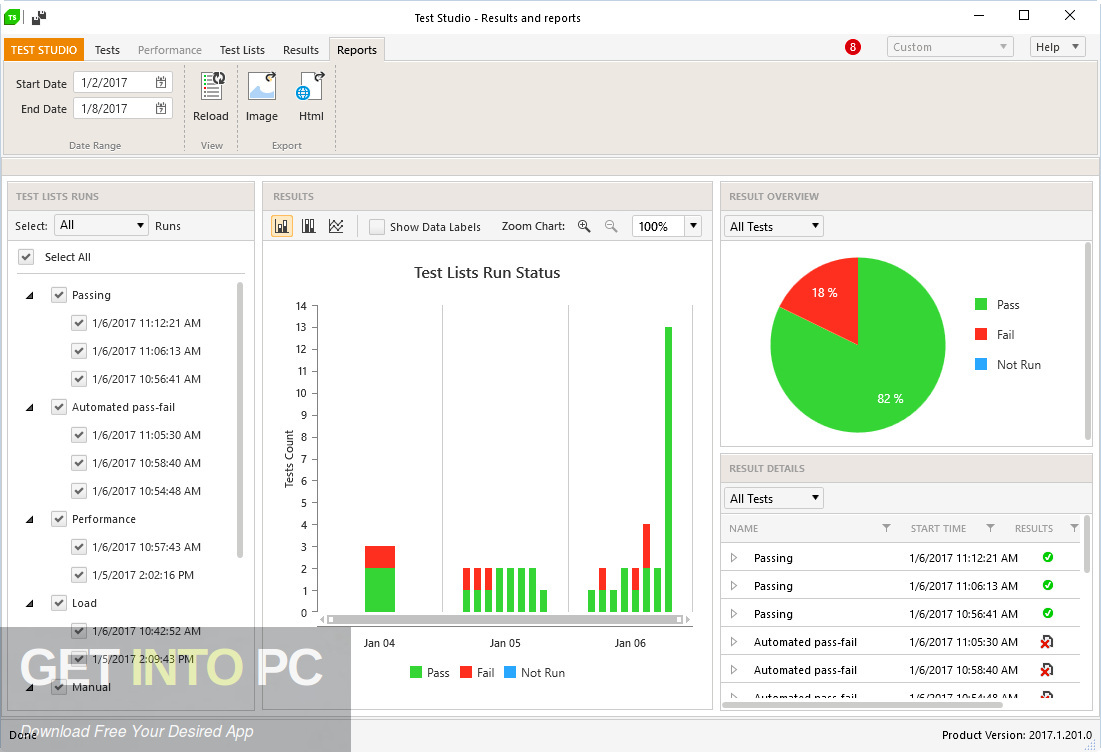Expand Passing 11:12:21 AM result row
1101x752 pixels.
[734, 558]
